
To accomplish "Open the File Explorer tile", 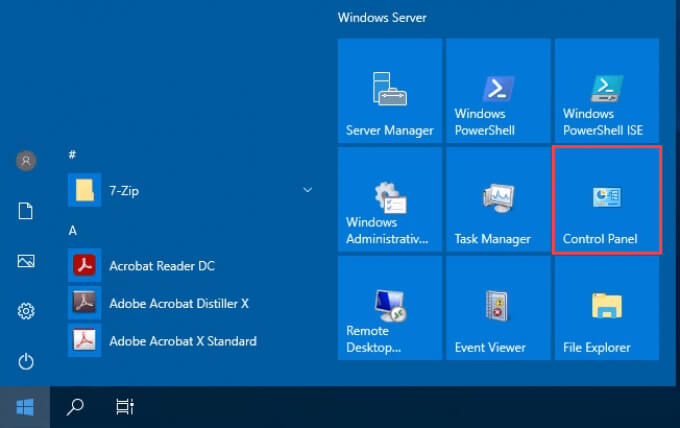I will (607, 307).
